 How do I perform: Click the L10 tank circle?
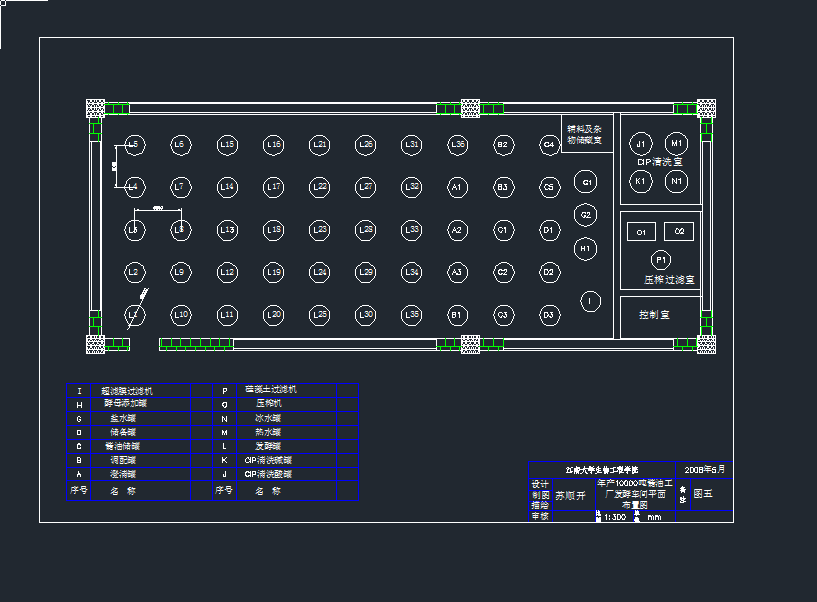pyautogui.click(x=180, y=315)
